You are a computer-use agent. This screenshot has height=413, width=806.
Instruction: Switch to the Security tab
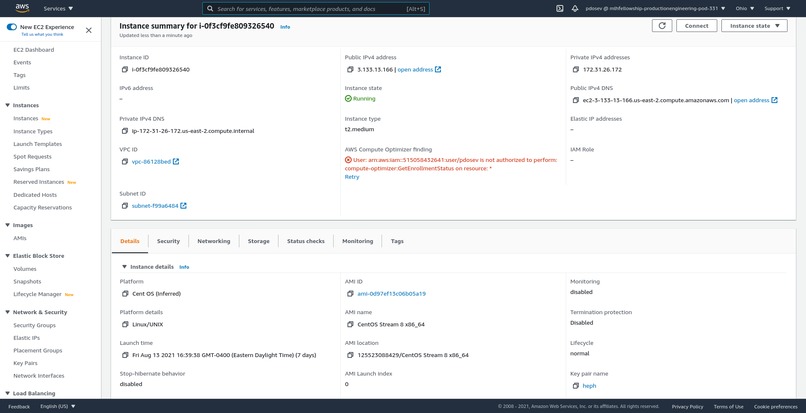(168, 241)
